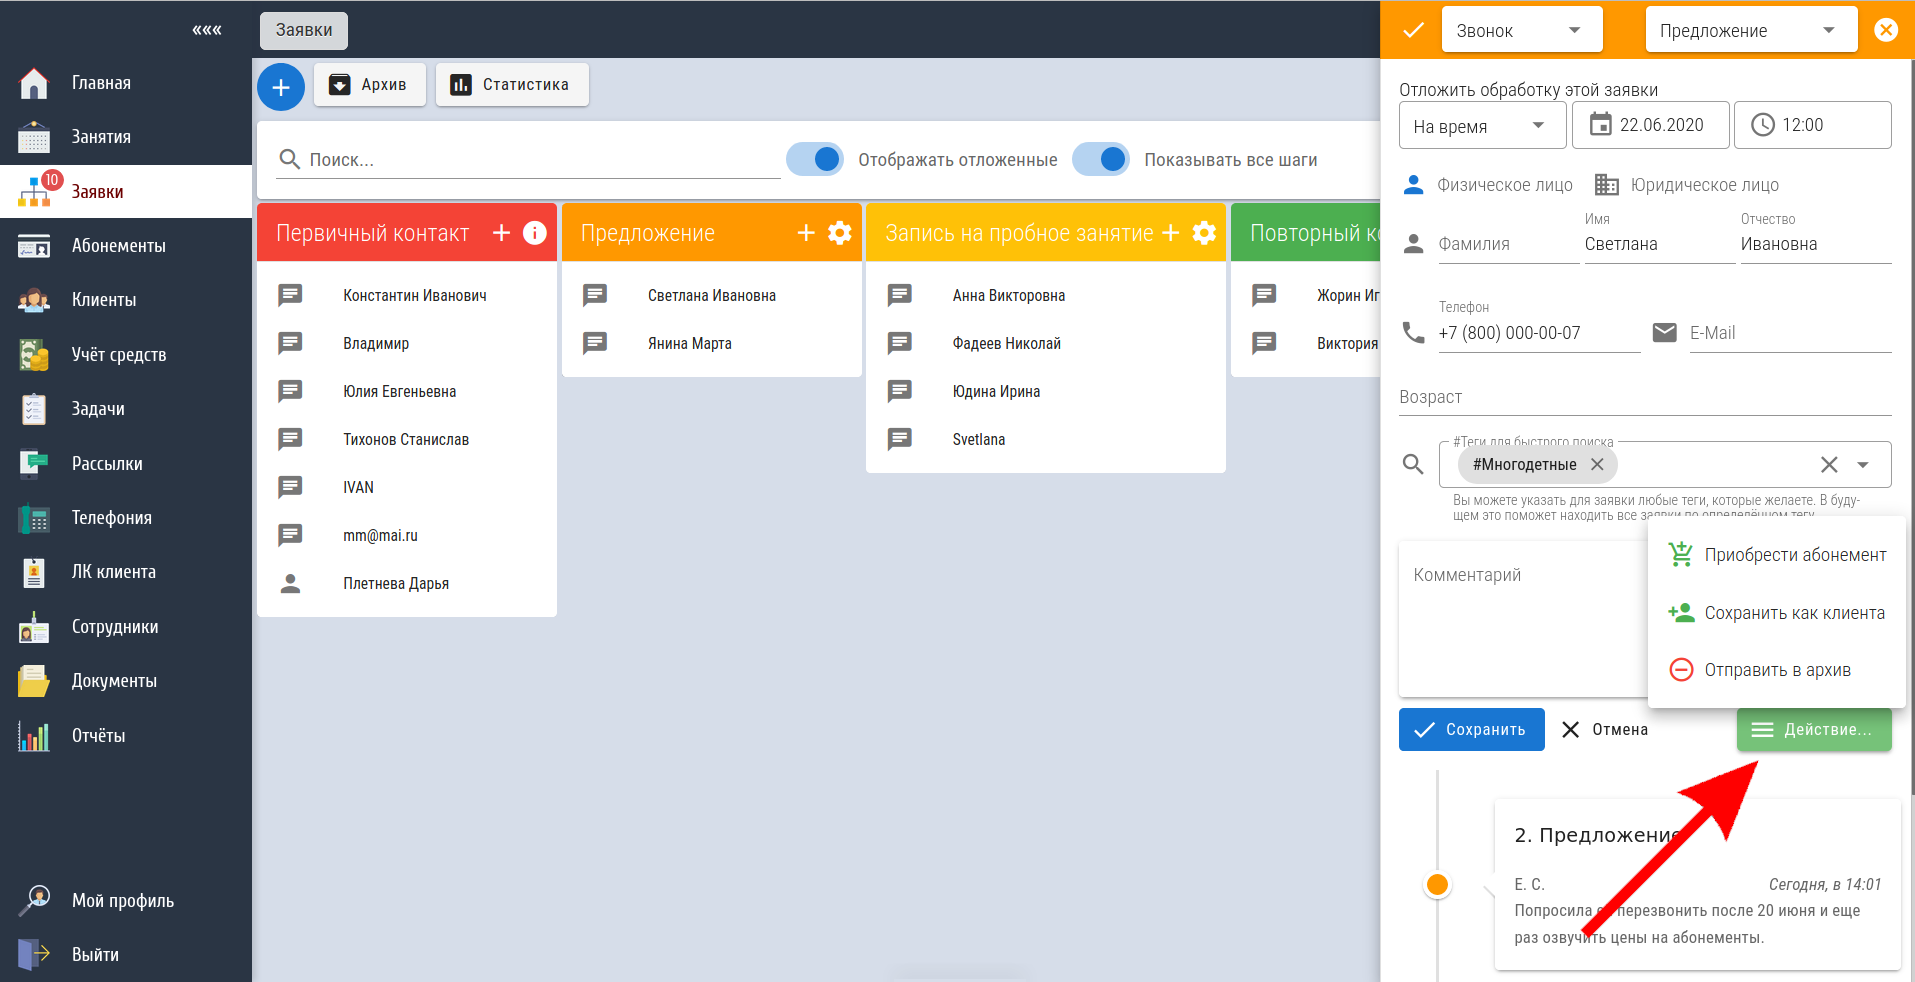Click the blue Сохранить button
Viewport: 1915px width, 982px height.
click(x=1472, y=730)
